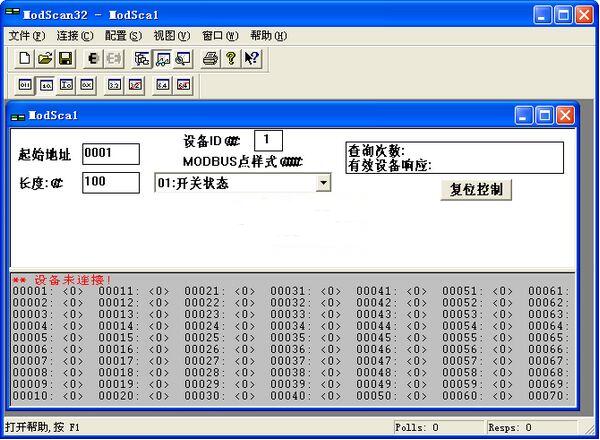This screenshot has width=600, height=440.
Task: Click the 设备ID input field
Action: 268,139
